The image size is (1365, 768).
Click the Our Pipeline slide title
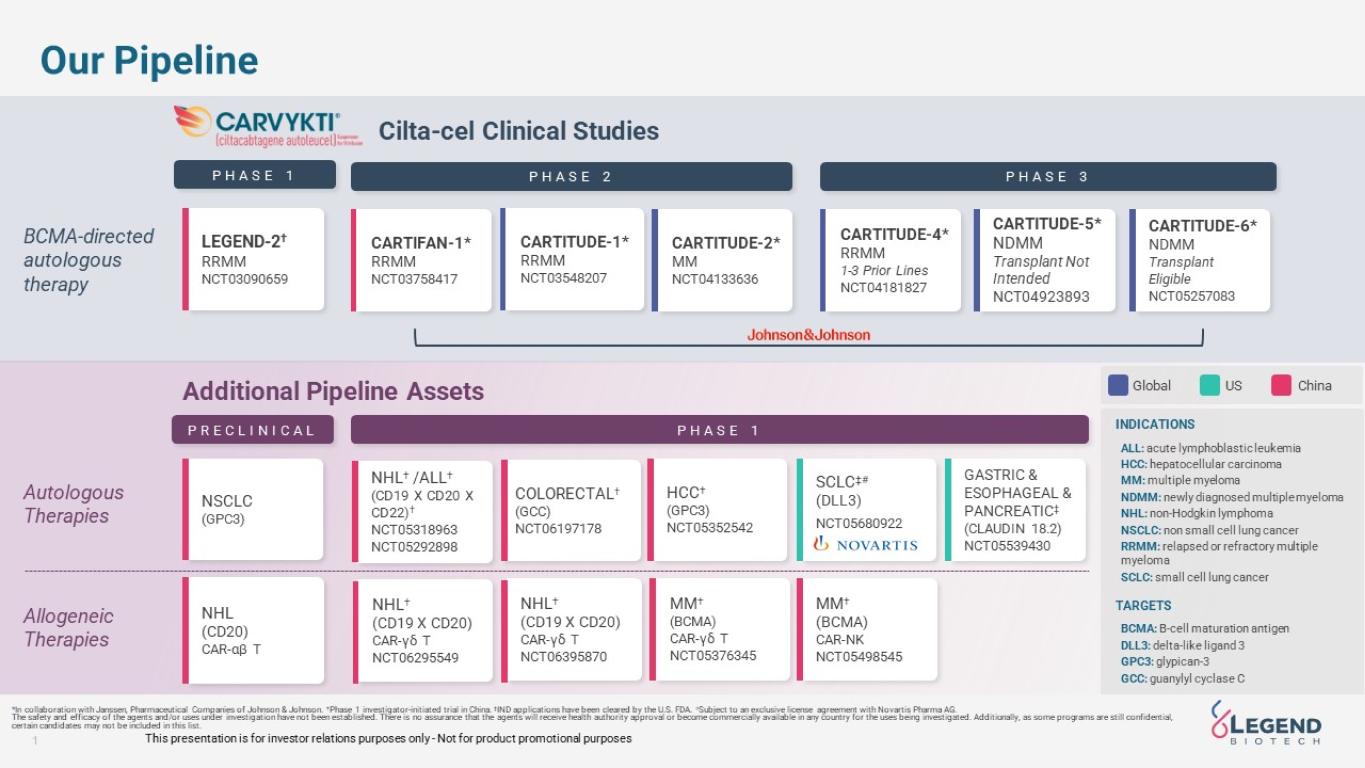149,60
